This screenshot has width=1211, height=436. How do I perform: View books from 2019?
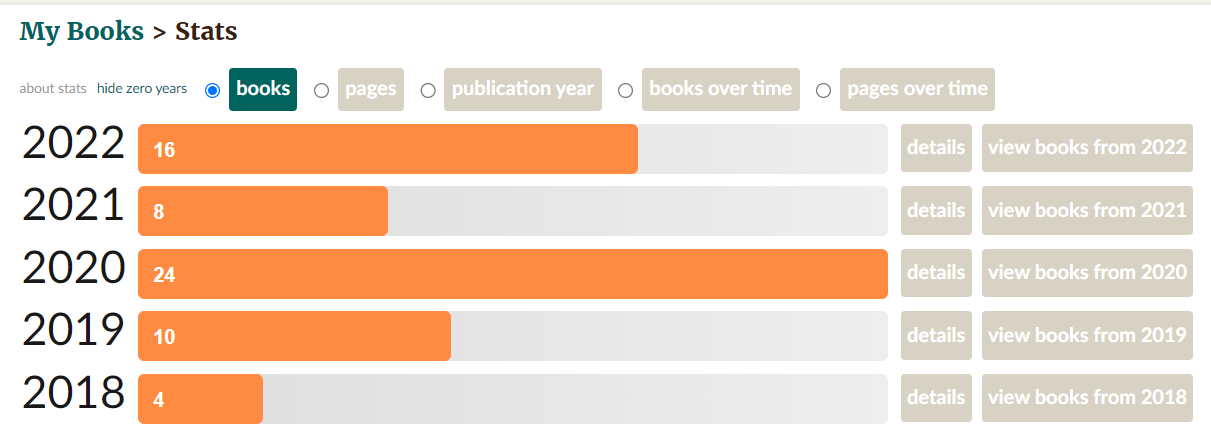click(1087, 335)
